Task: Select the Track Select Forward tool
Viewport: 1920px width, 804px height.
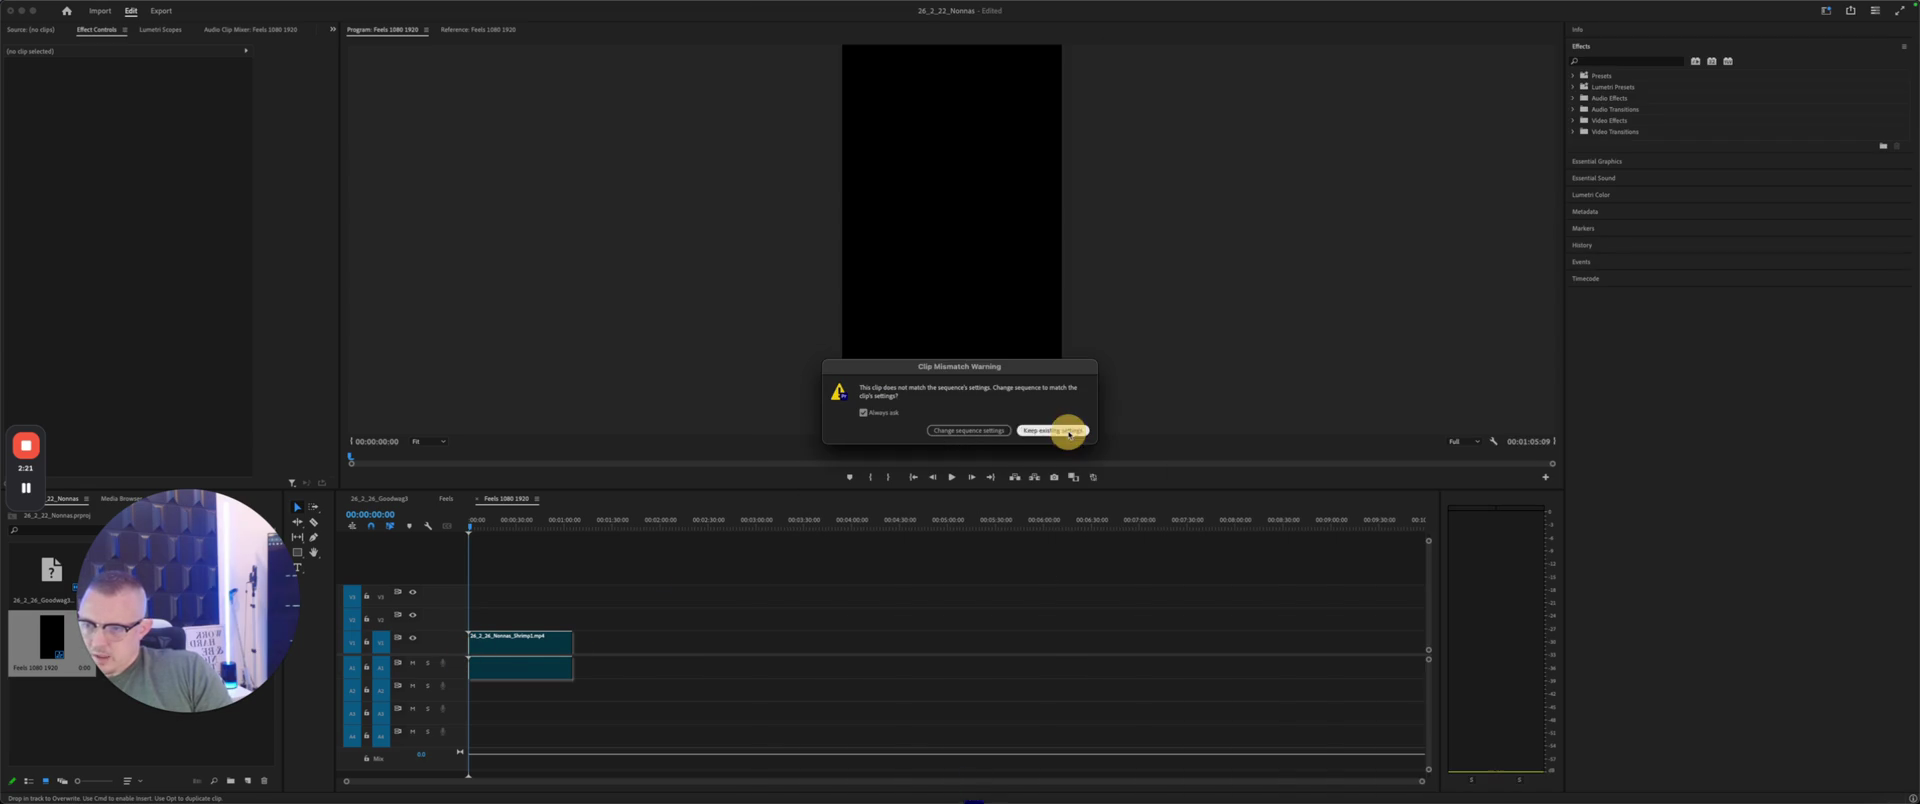Action: [x=314, y=507]
